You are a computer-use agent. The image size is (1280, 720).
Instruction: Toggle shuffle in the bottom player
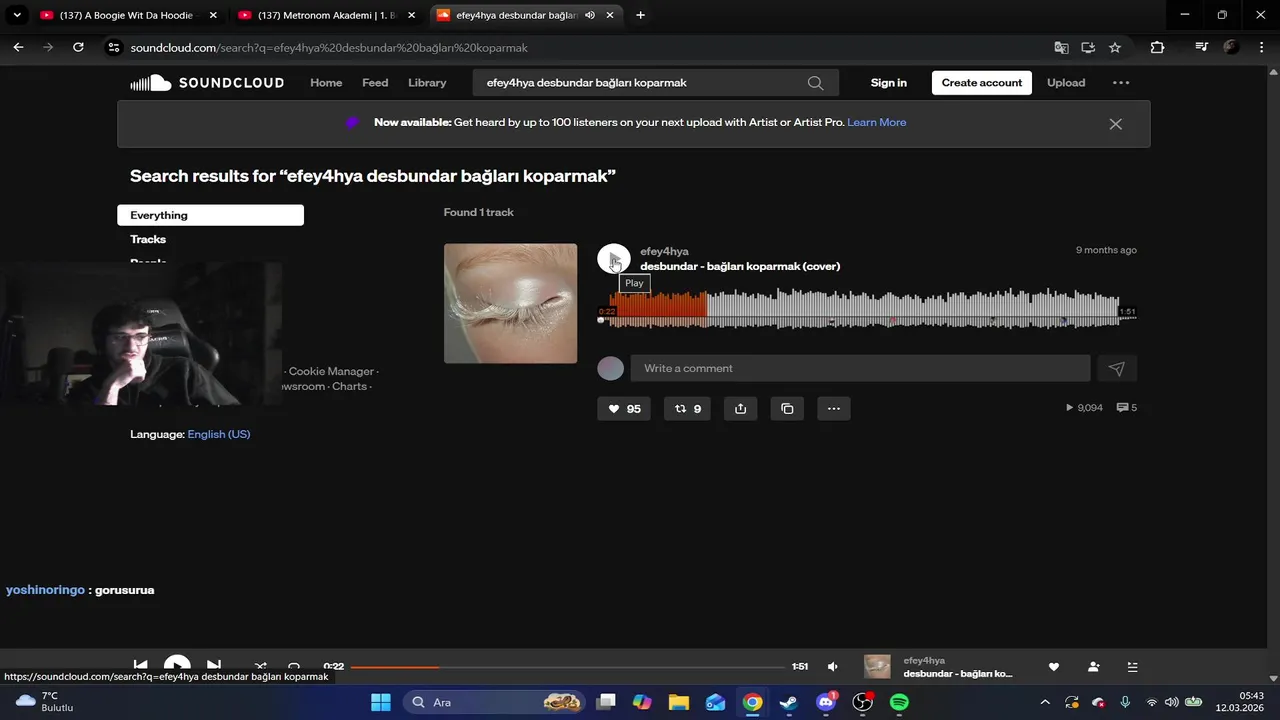point(261,666)
